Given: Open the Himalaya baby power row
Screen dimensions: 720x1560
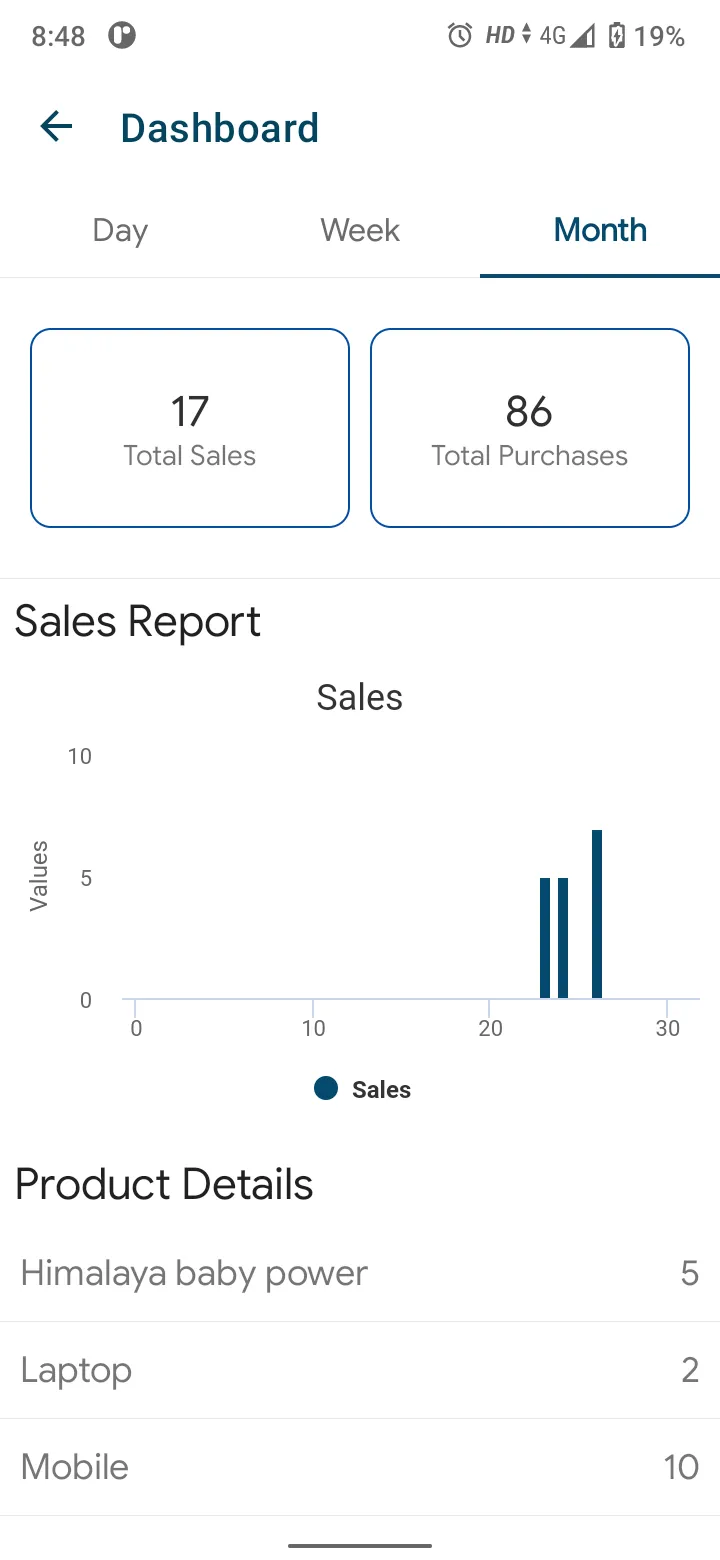Looking at the screenshot, I should point(360,1273).
